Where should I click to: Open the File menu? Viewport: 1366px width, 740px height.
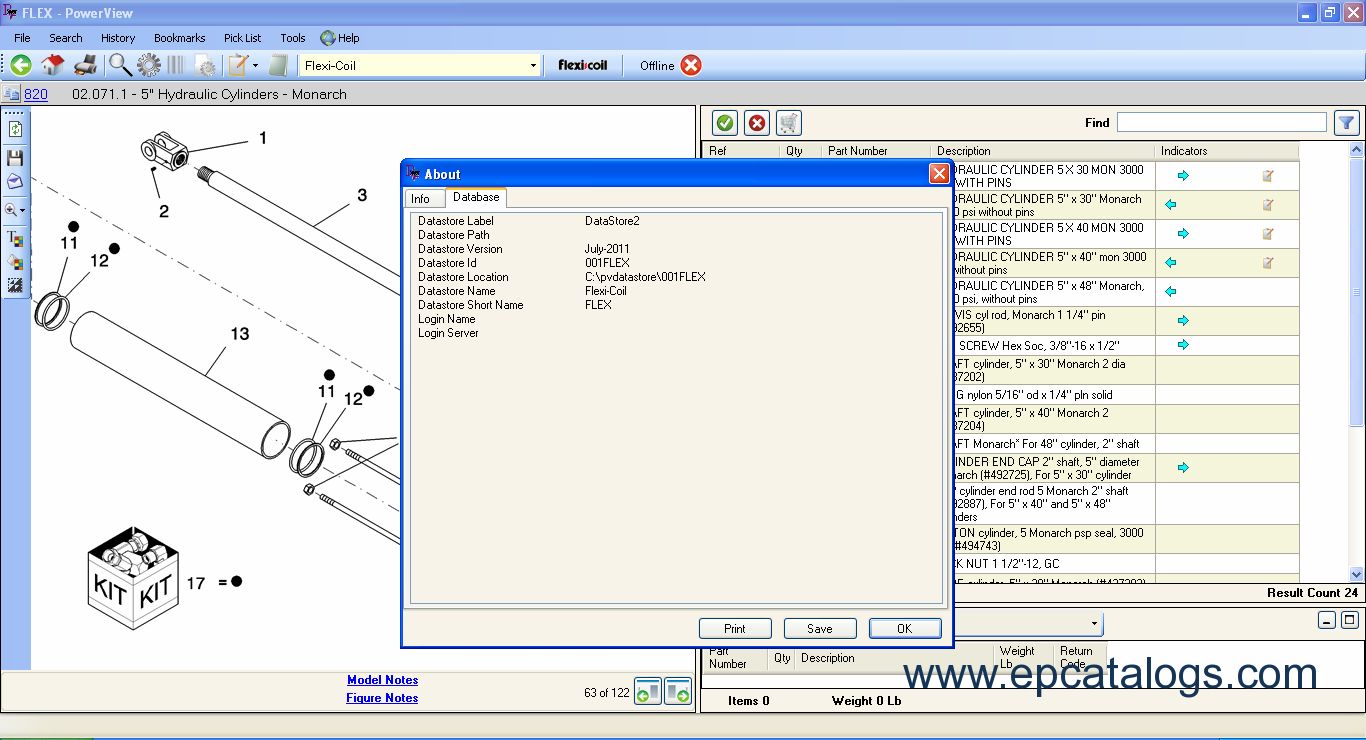(x=22, y=38)
